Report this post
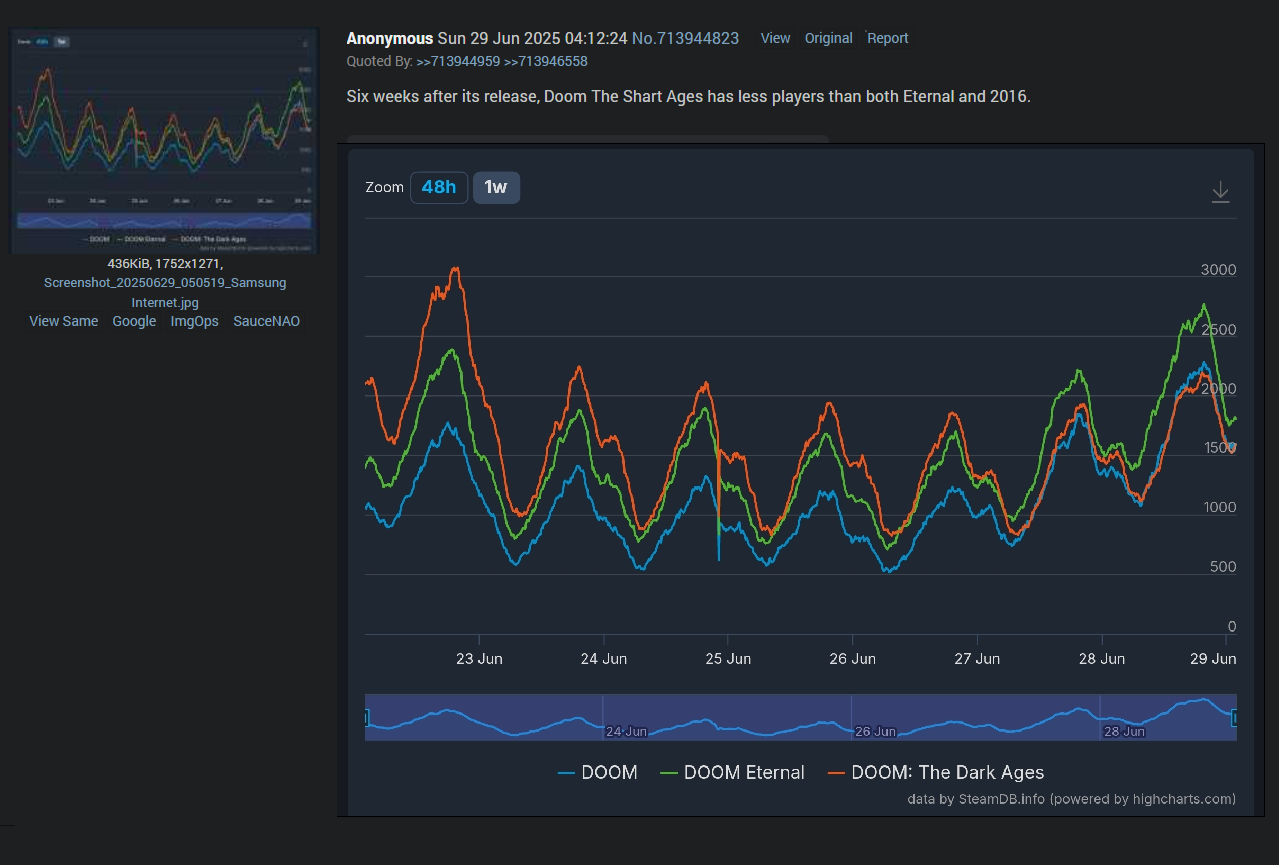This screenshot has width=1279, height=865. pos(888,38)
